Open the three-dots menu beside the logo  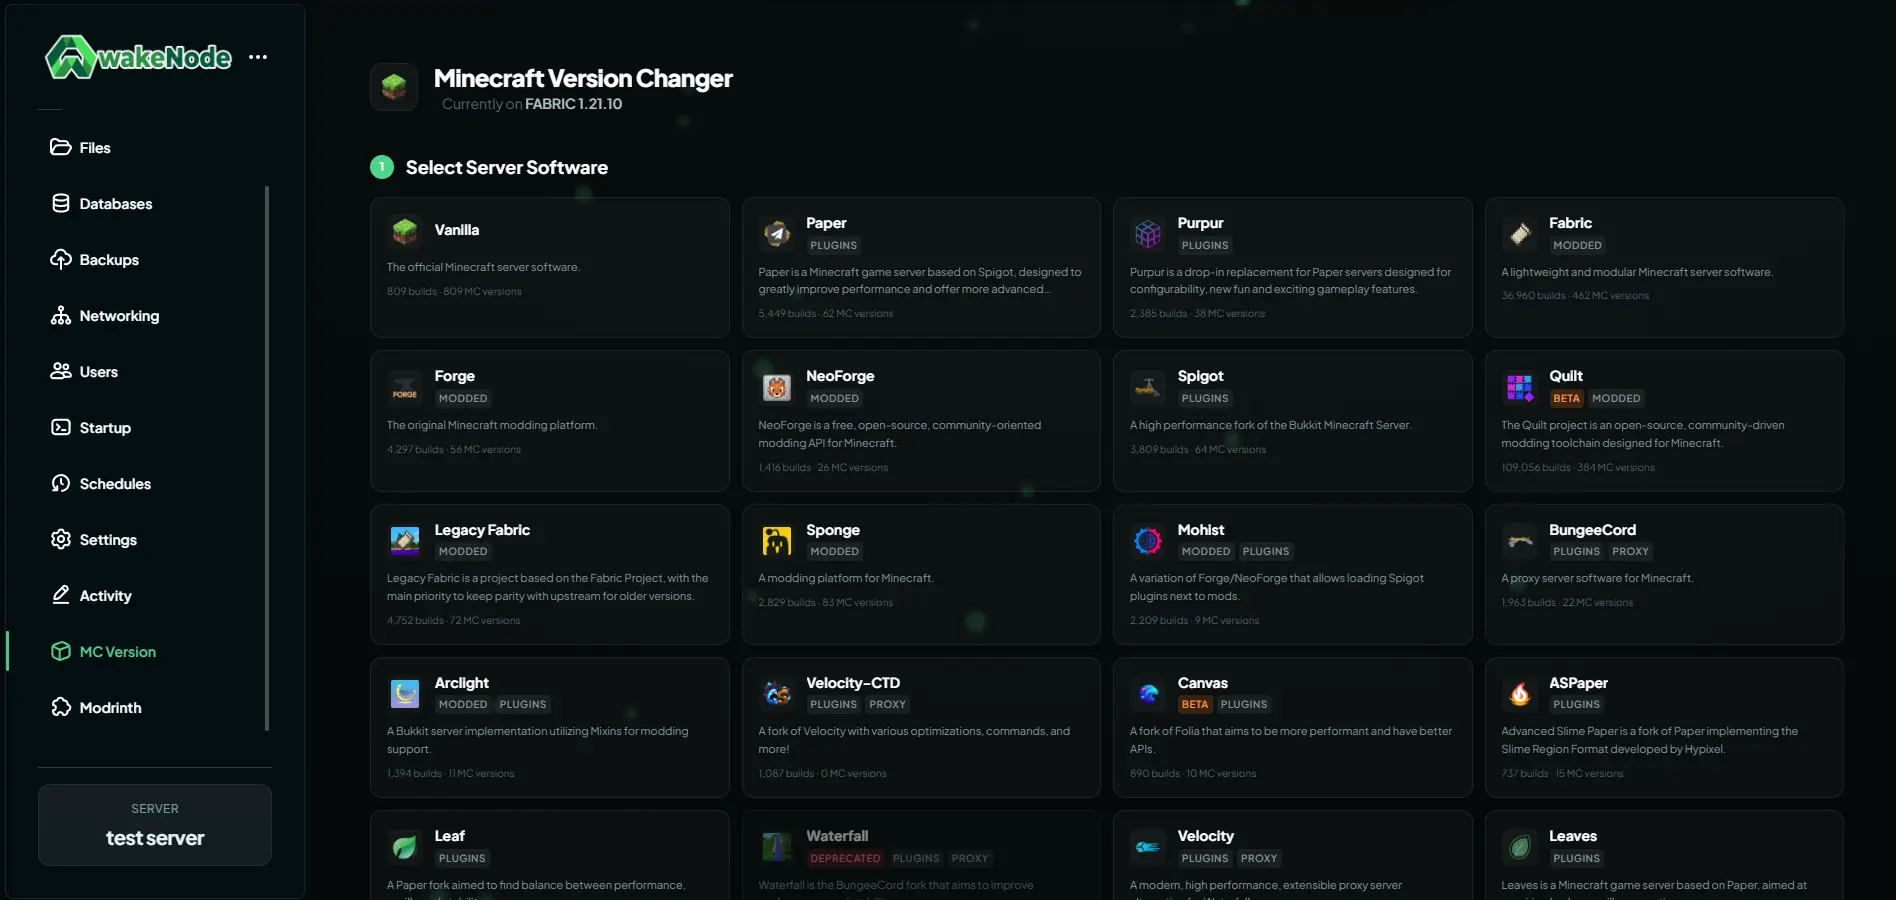click(x=258, y=57)
